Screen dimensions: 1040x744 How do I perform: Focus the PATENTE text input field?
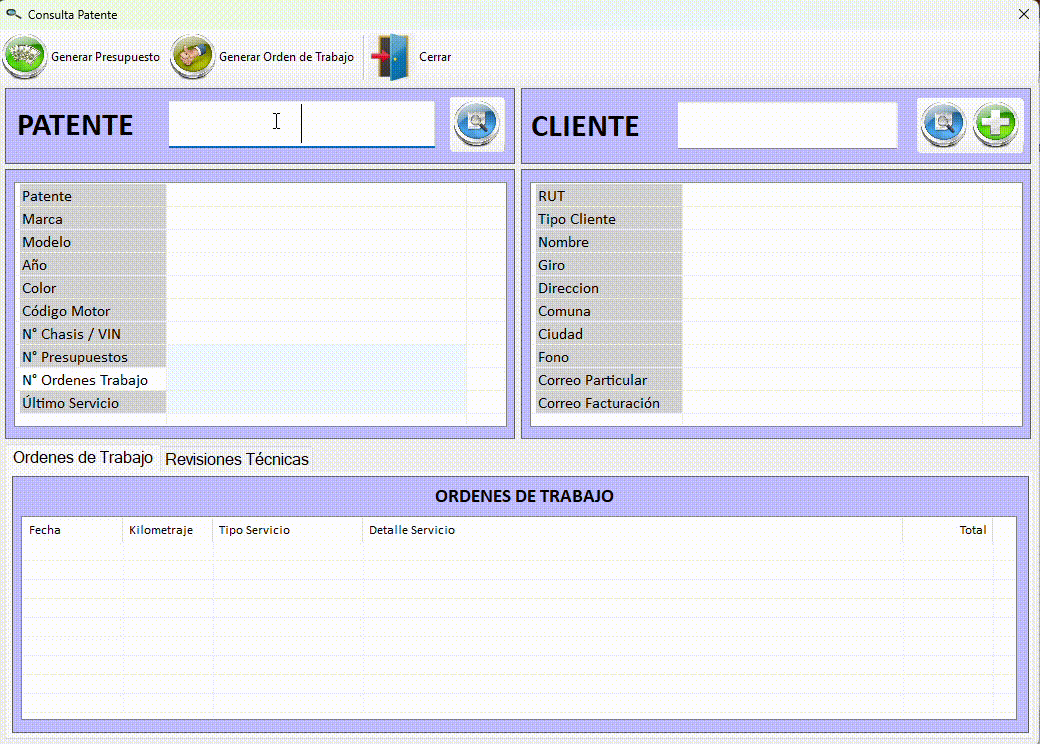tap(301, 124)
